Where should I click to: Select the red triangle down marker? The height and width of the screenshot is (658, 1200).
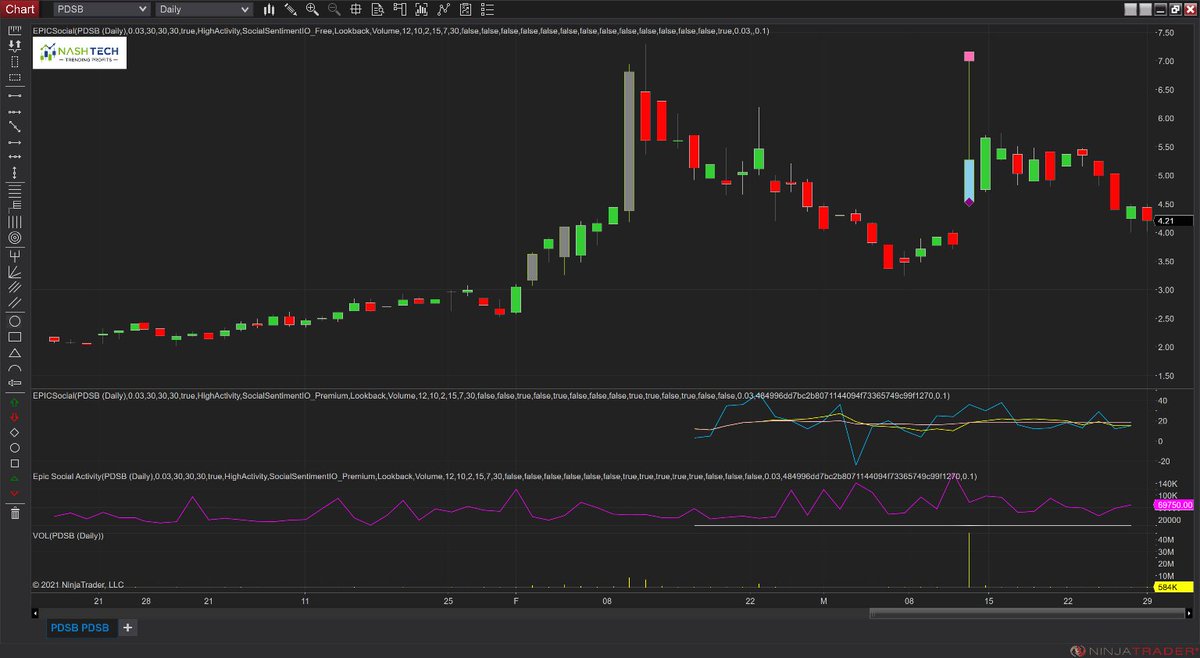coord(15,494)
